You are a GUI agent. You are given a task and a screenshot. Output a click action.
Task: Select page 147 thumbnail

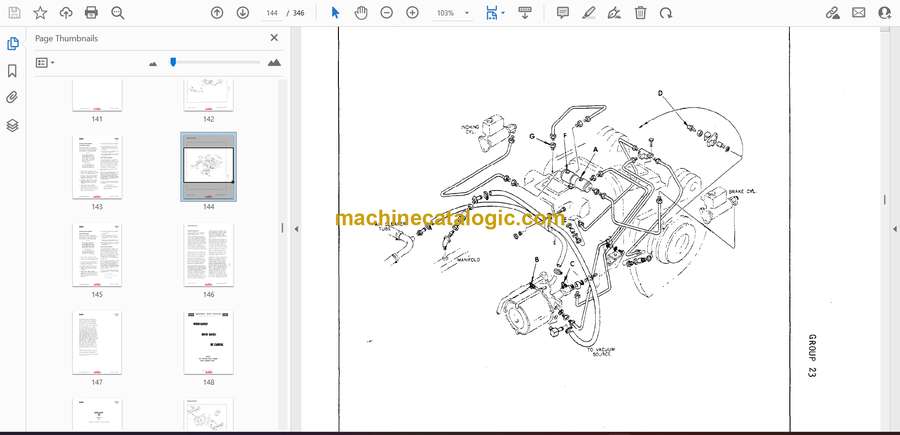(97, 343)
